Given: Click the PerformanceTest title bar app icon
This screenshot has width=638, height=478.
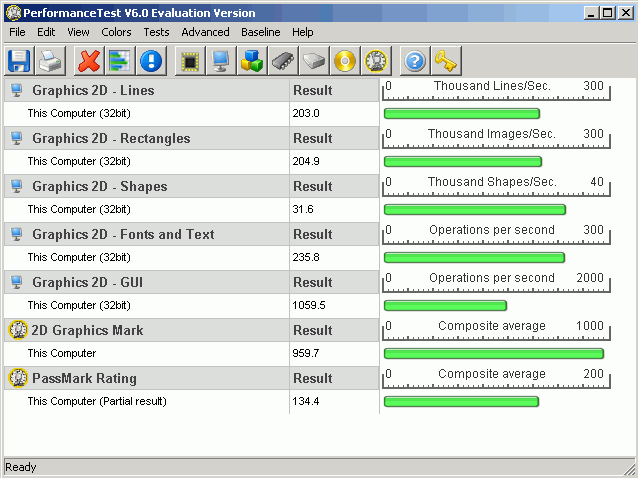Looking at the screenshot, I should coord(13,13).
